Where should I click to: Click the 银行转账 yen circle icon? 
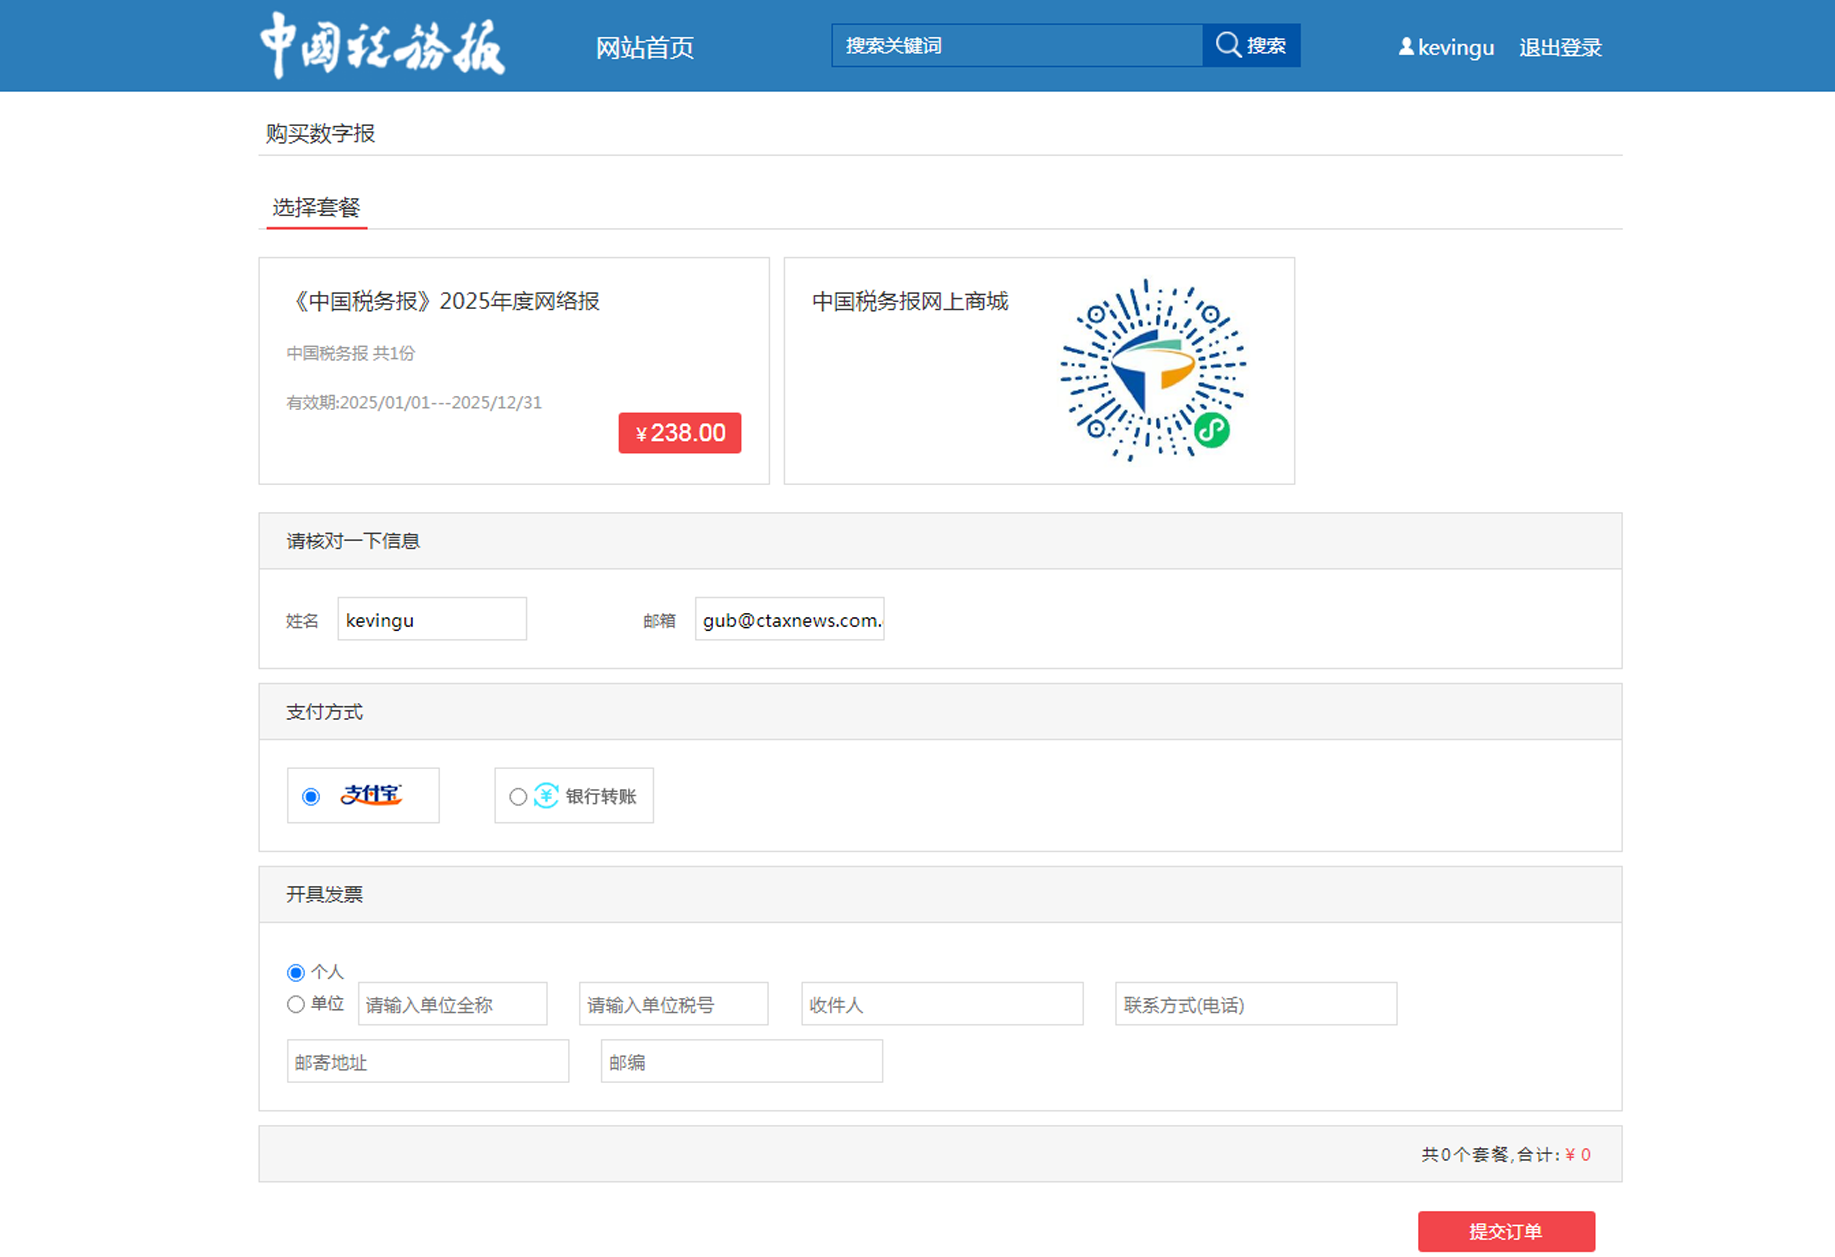[x=546, y=796]
